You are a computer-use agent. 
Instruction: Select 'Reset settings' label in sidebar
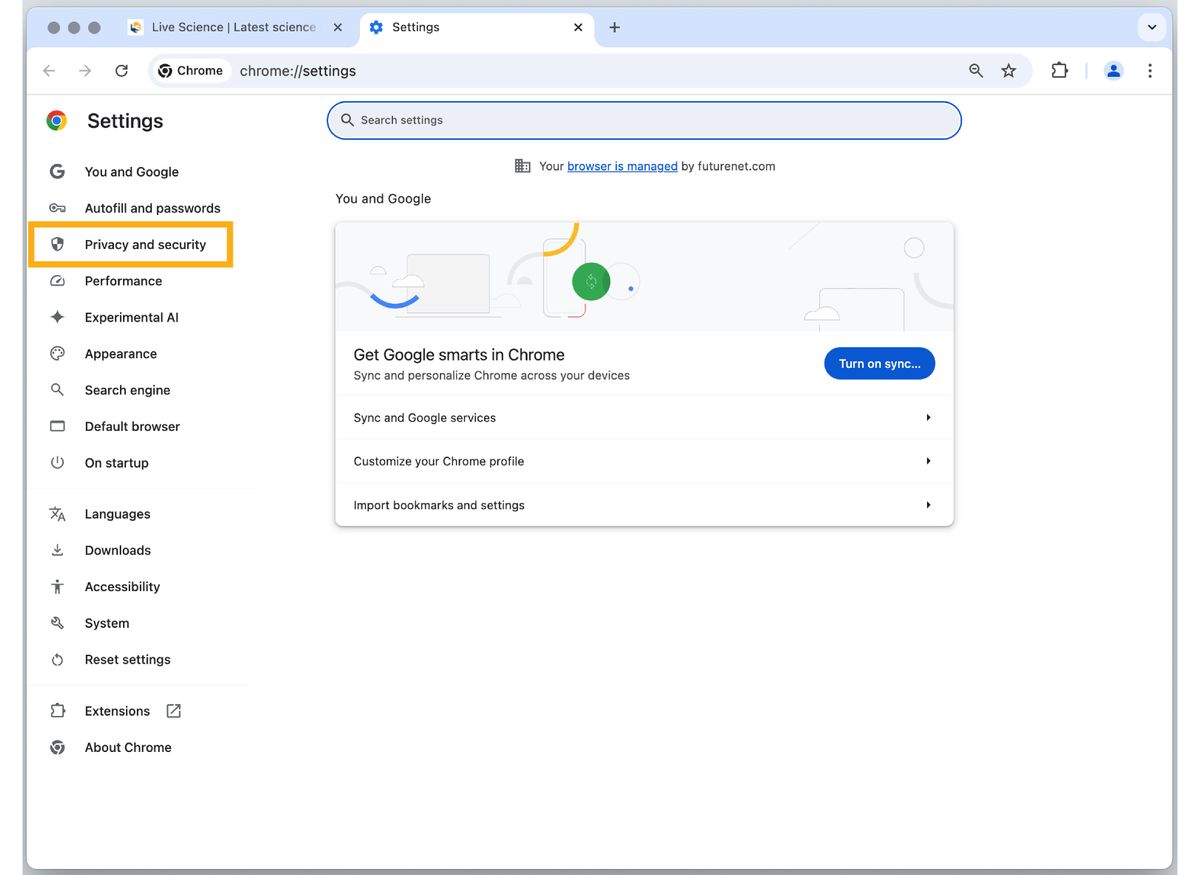pos(127,660)
